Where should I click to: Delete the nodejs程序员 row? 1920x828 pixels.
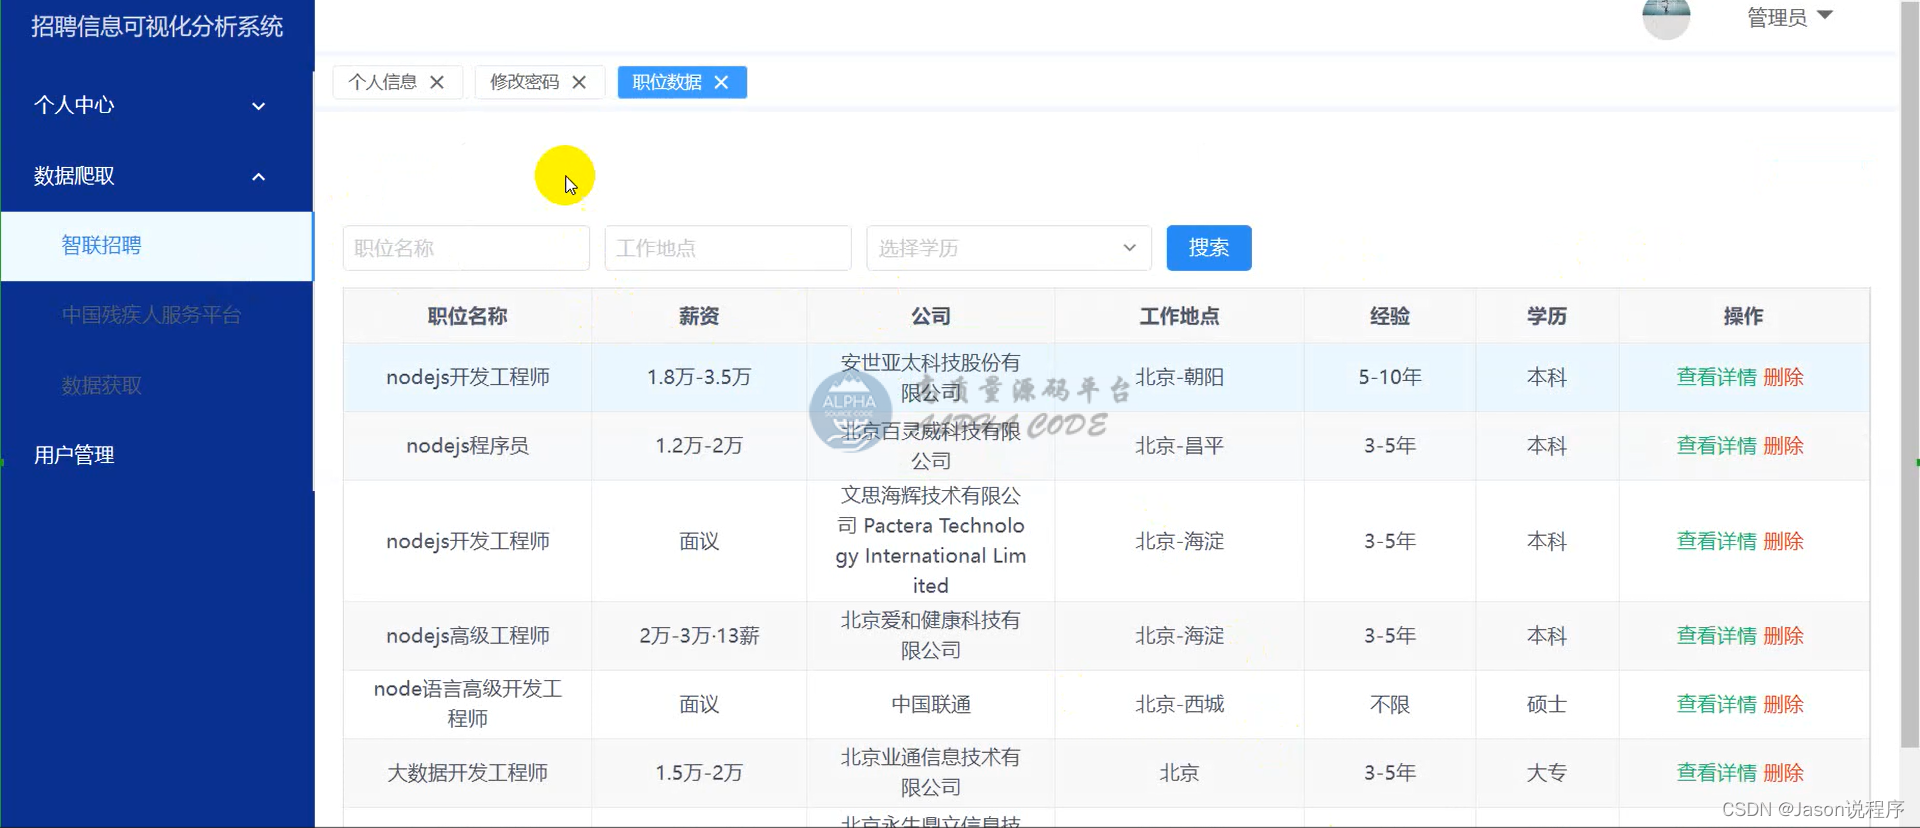coord(1783,446)
